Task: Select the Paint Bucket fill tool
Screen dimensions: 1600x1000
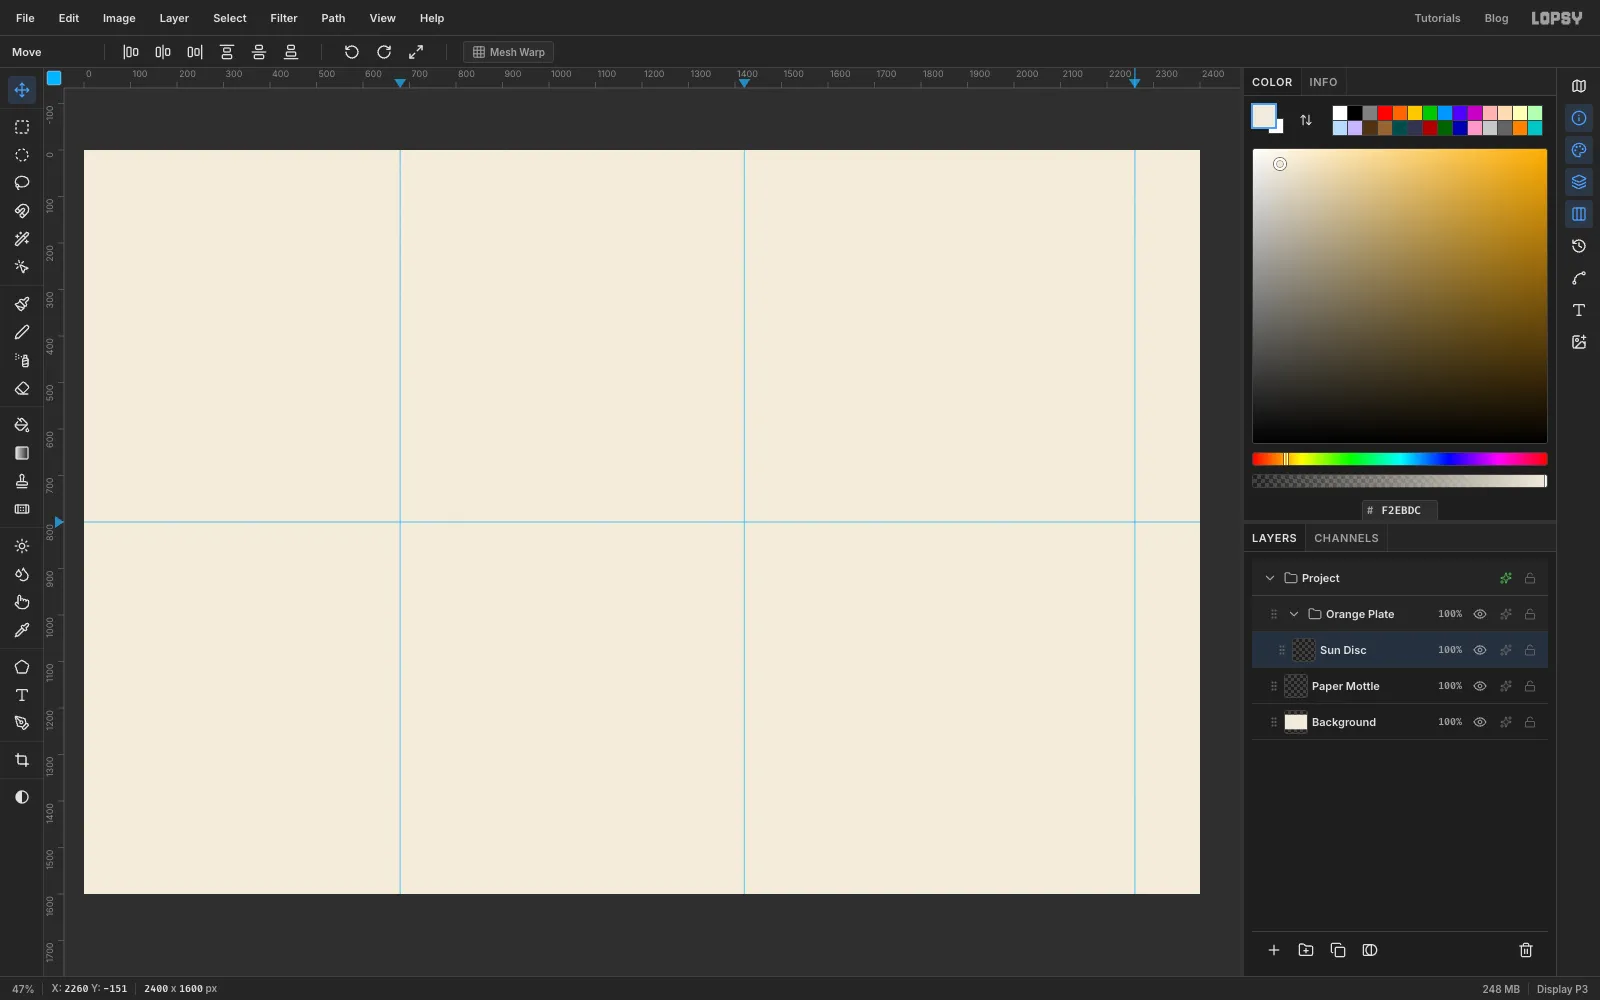Action: (x=22, y=425)
